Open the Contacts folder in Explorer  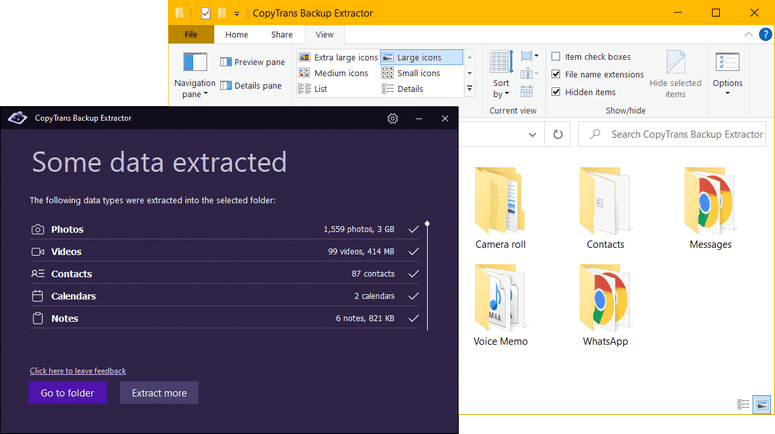605,209
